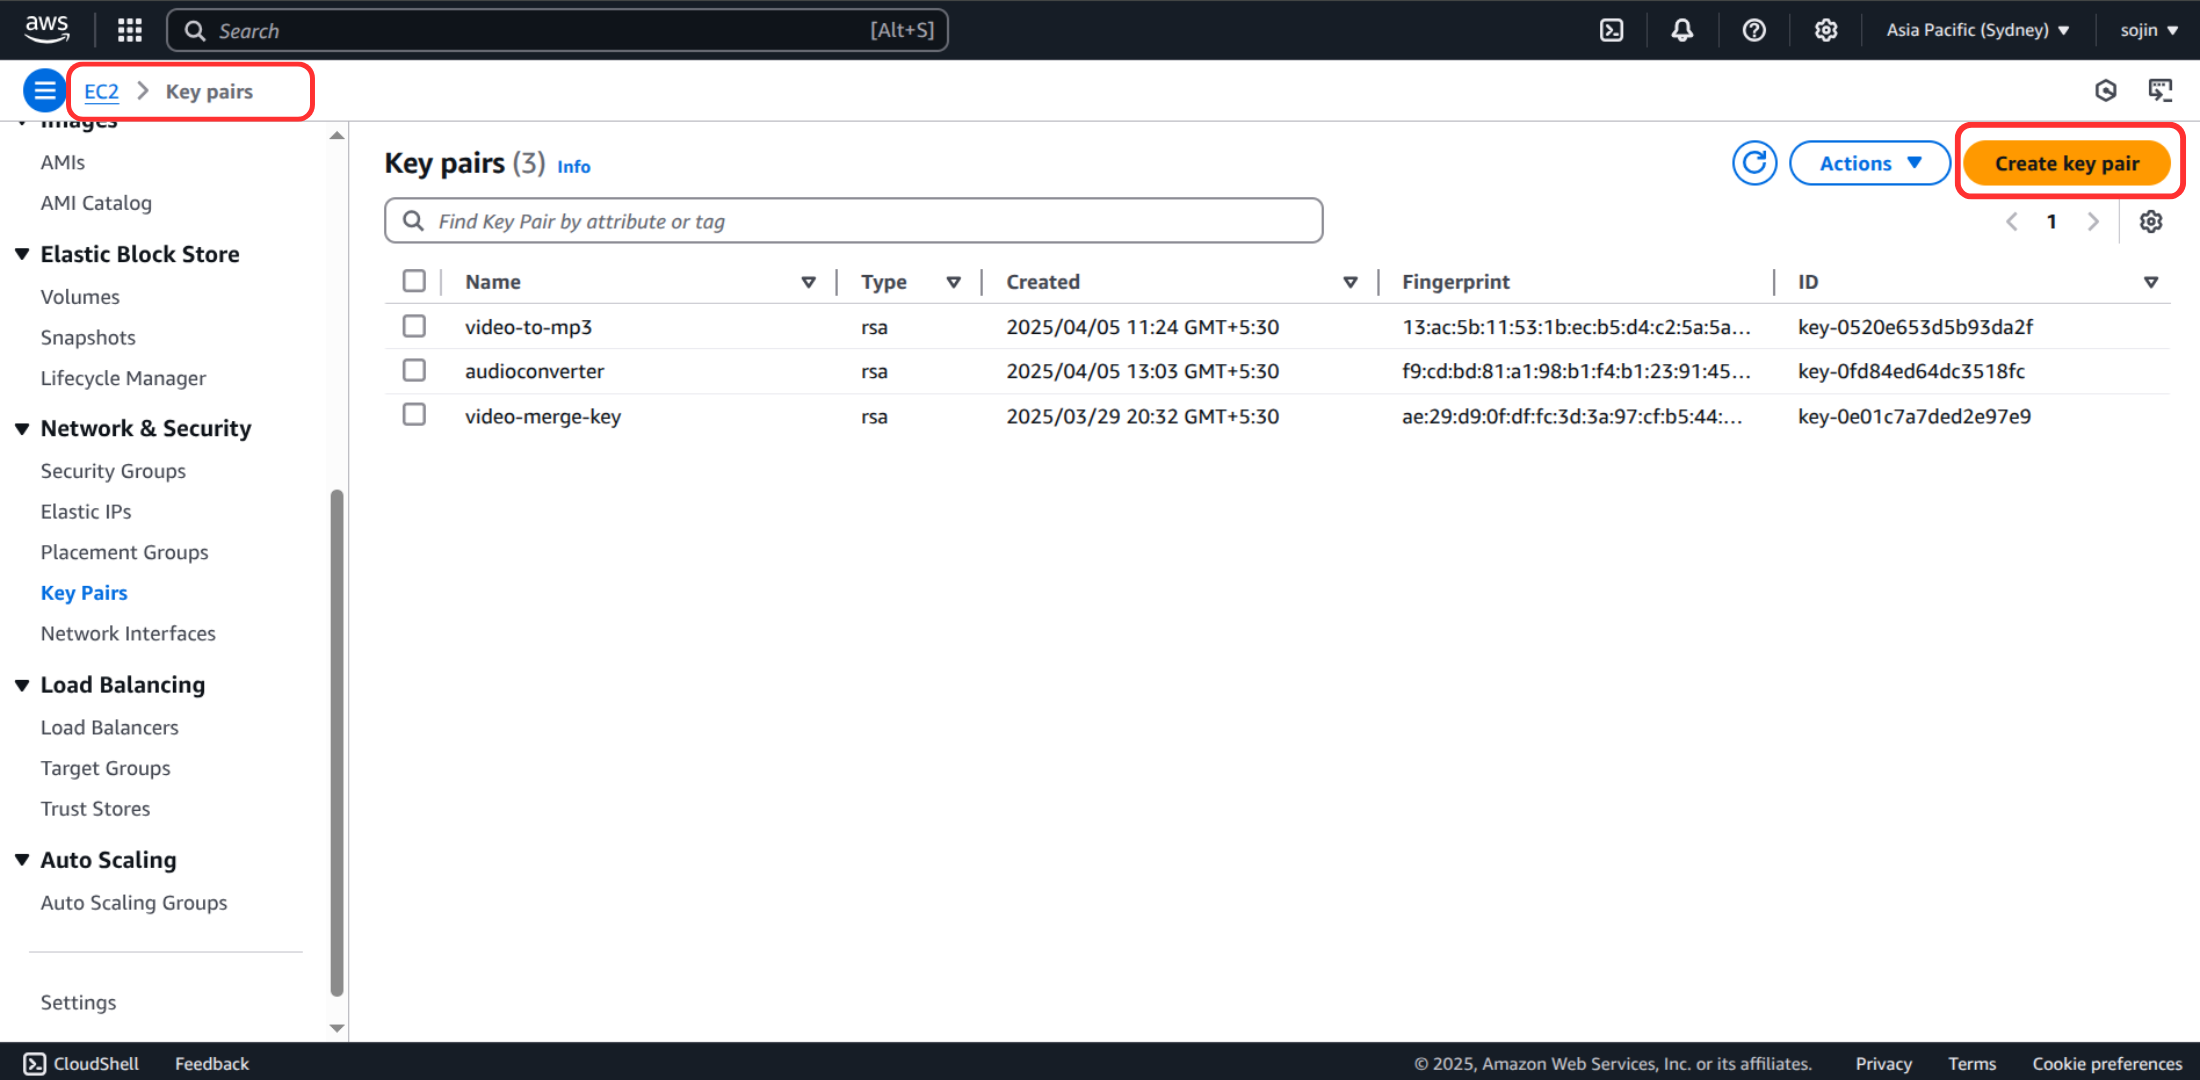The height and width of the screenshot is (1080, 2200).
Task: Click the sidebar scroll-down arrow
Action: (337, 1028)
